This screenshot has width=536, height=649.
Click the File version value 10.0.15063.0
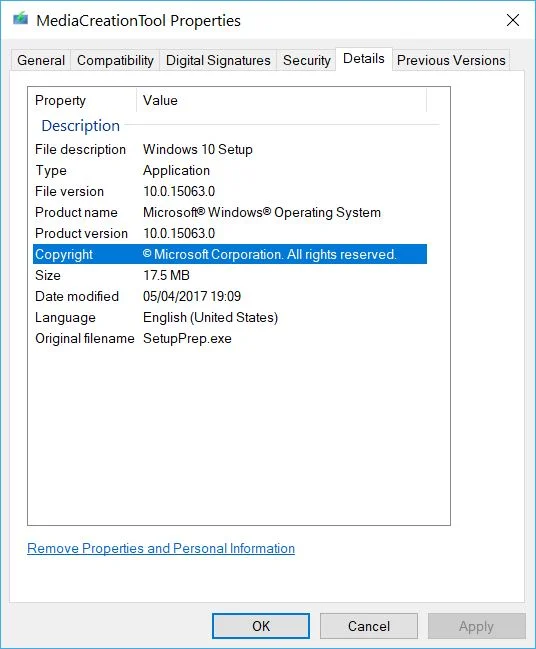click(179, 191)
